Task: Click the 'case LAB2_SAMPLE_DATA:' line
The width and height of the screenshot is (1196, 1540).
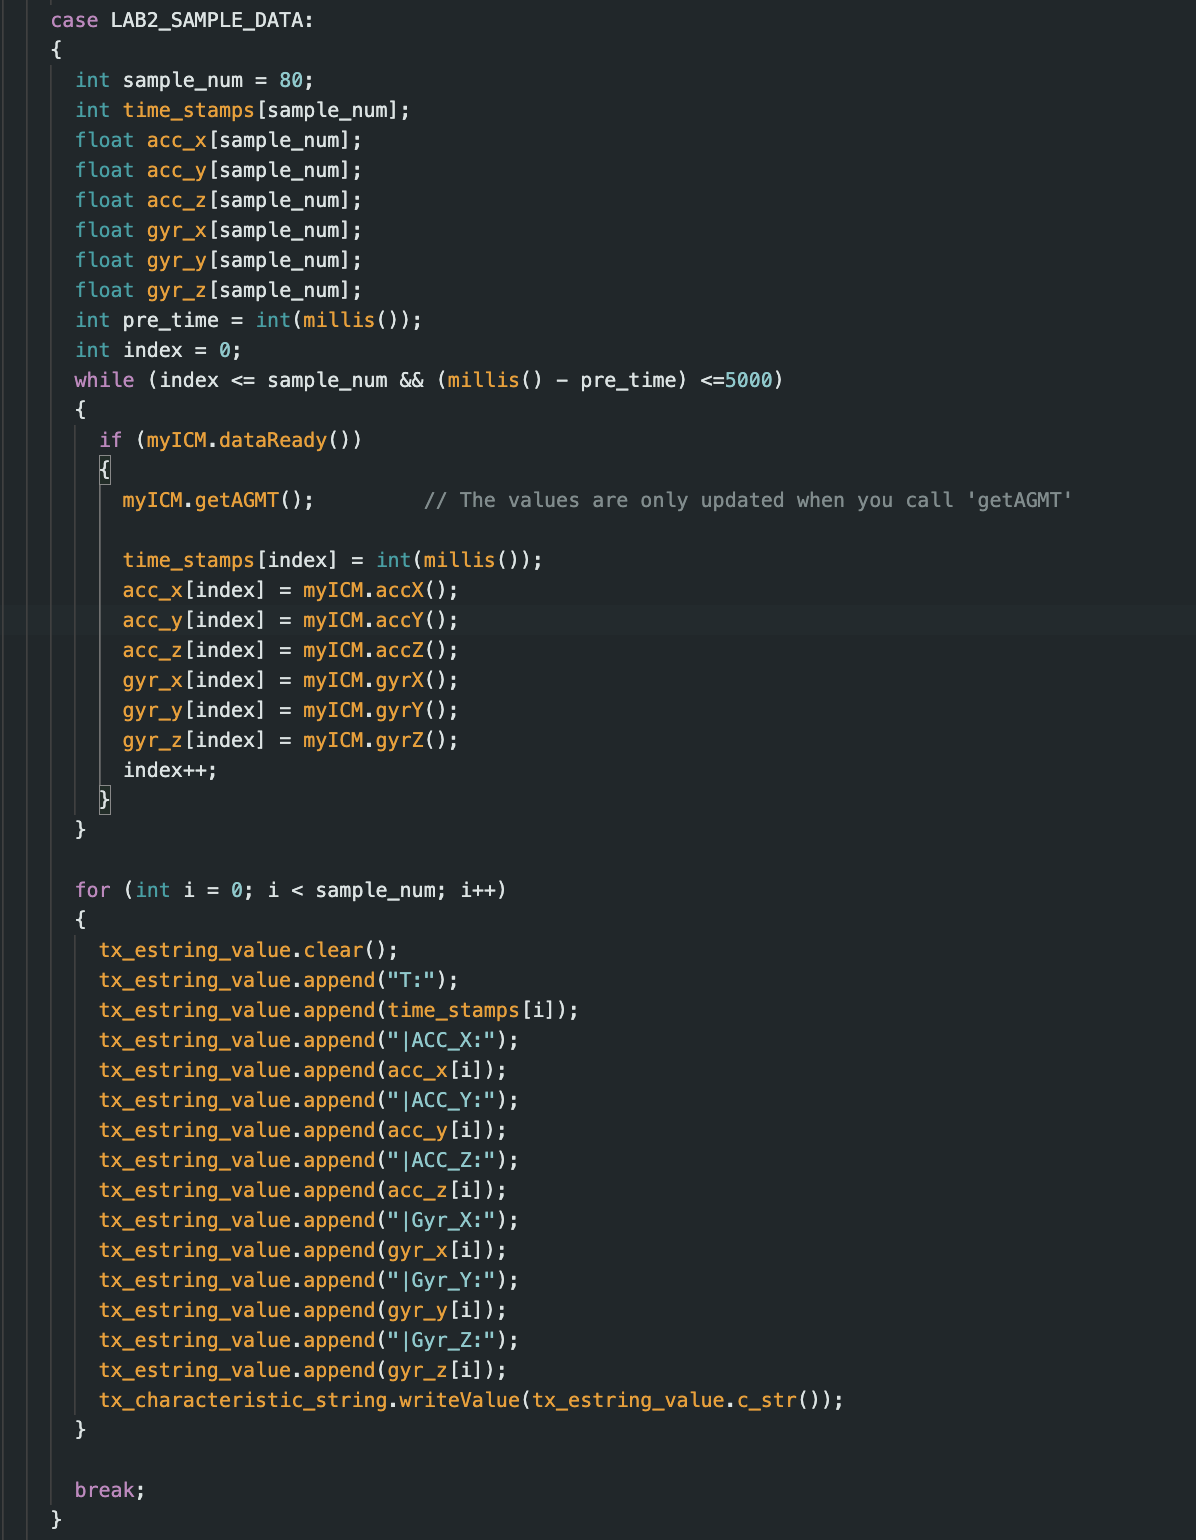Action: (x=182, y=20)
